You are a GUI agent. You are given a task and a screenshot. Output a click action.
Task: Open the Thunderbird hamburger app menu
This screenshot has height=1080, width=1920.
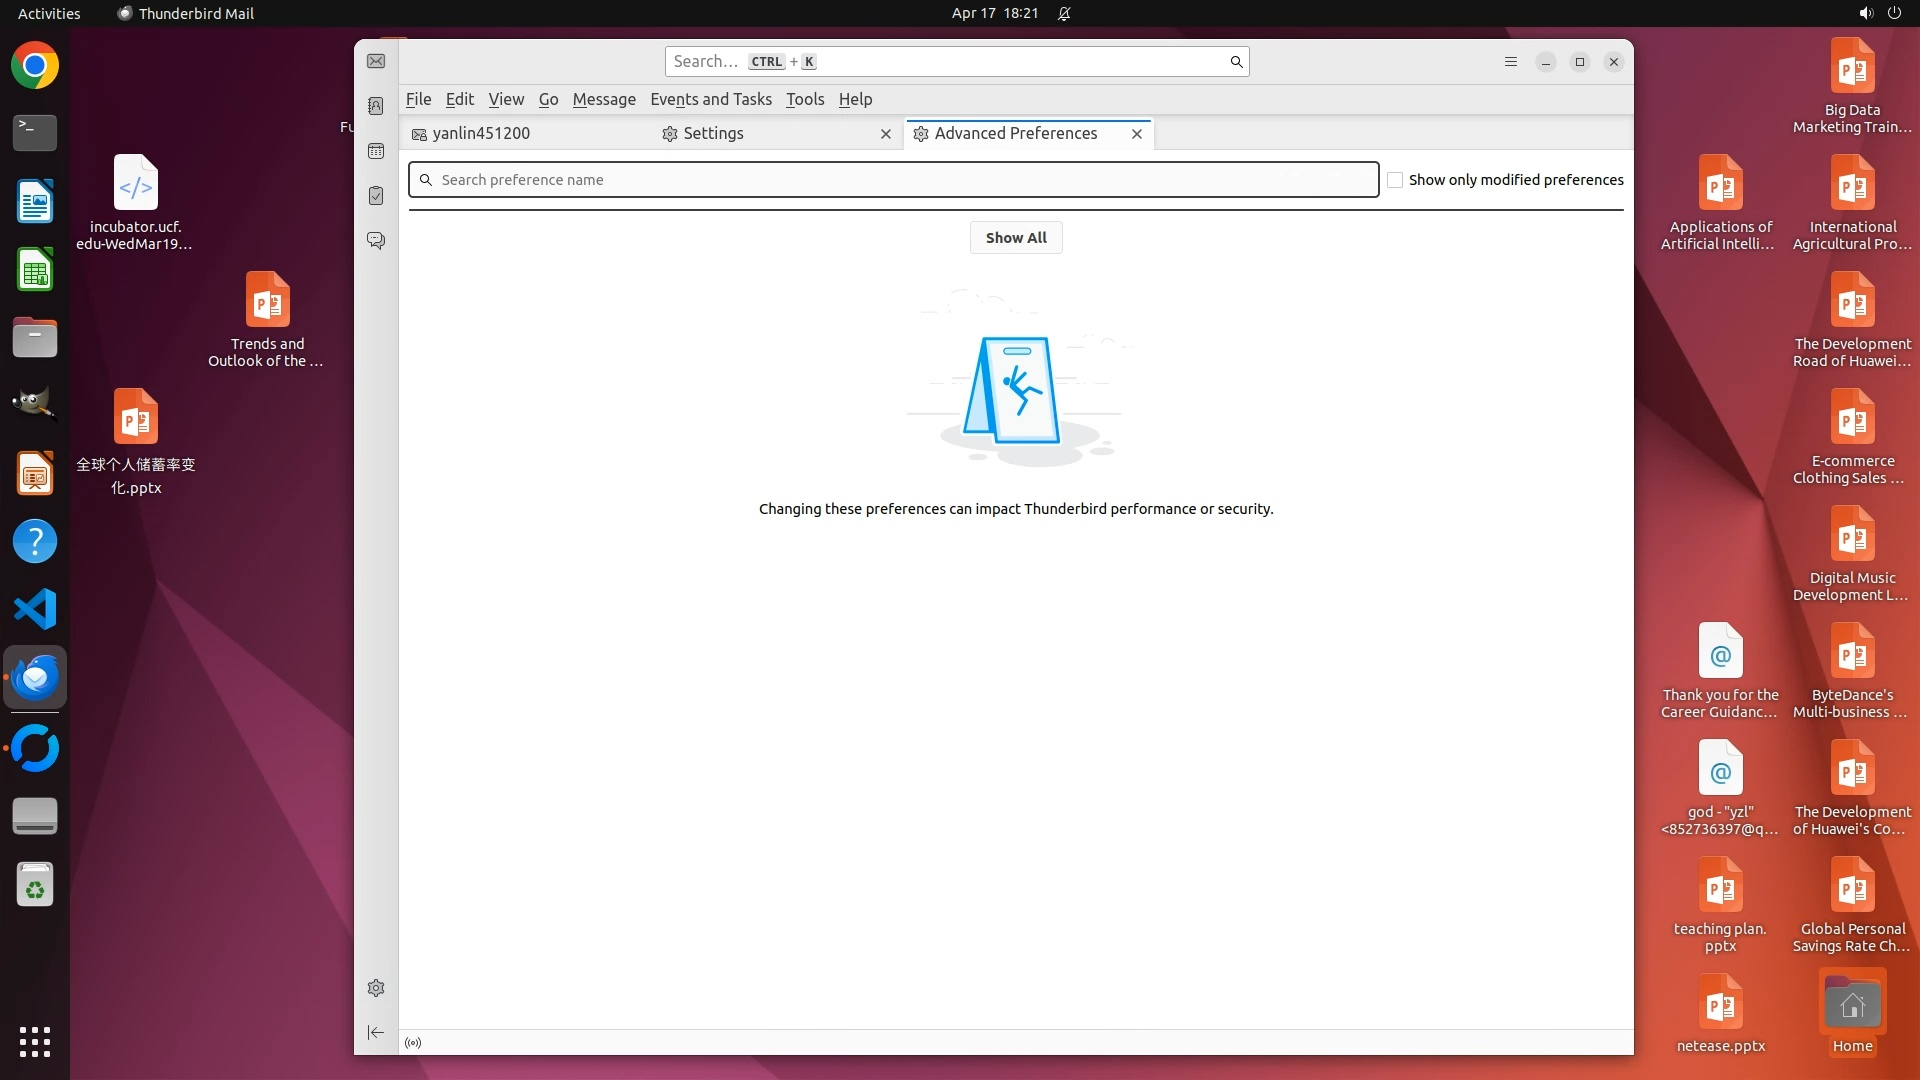pos(1511,62)
